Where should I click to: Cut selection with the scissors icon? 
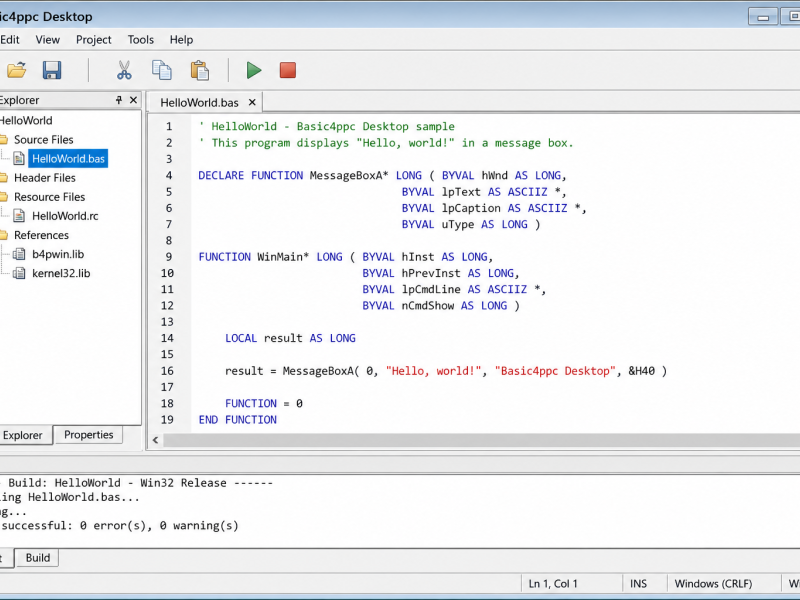[x=124, y=70]
